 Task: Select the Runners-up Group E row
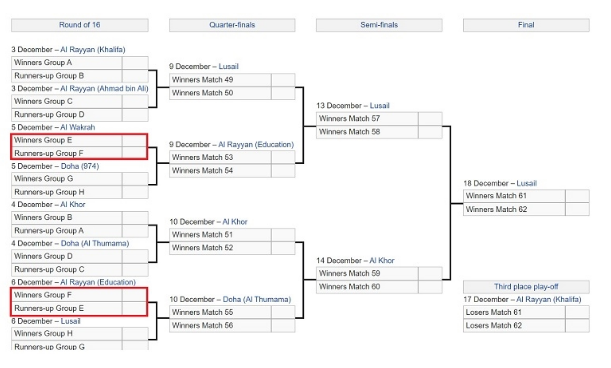(79, 308)
